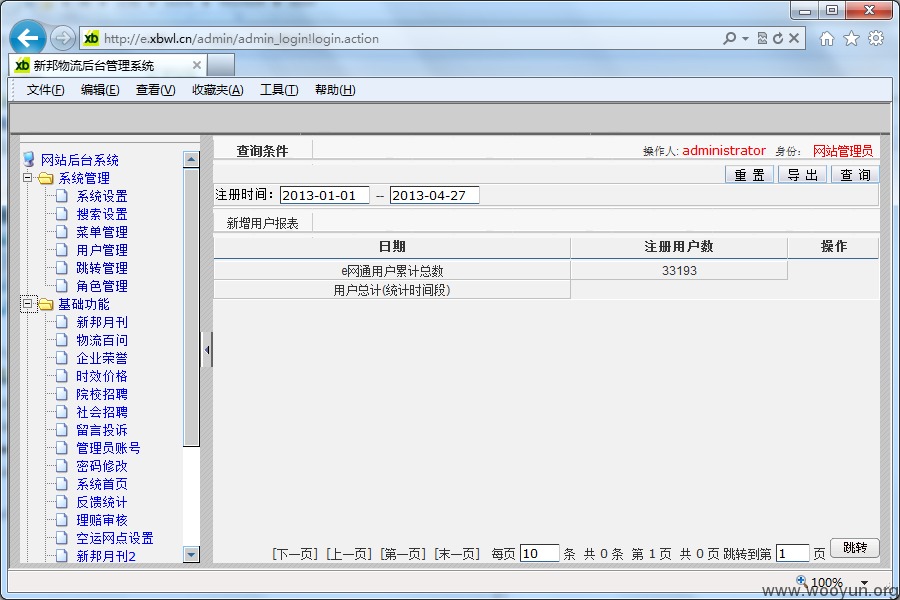Go back with the browser back arrow
900x600 pixels.
click(27, 38)
